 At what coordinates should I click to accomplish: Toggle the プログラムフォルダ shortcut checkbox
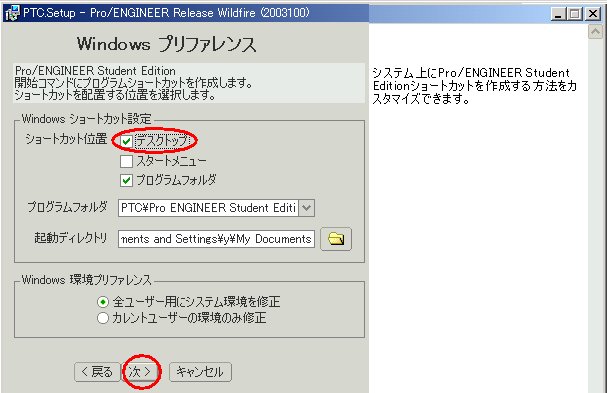(x=126, y=180)
